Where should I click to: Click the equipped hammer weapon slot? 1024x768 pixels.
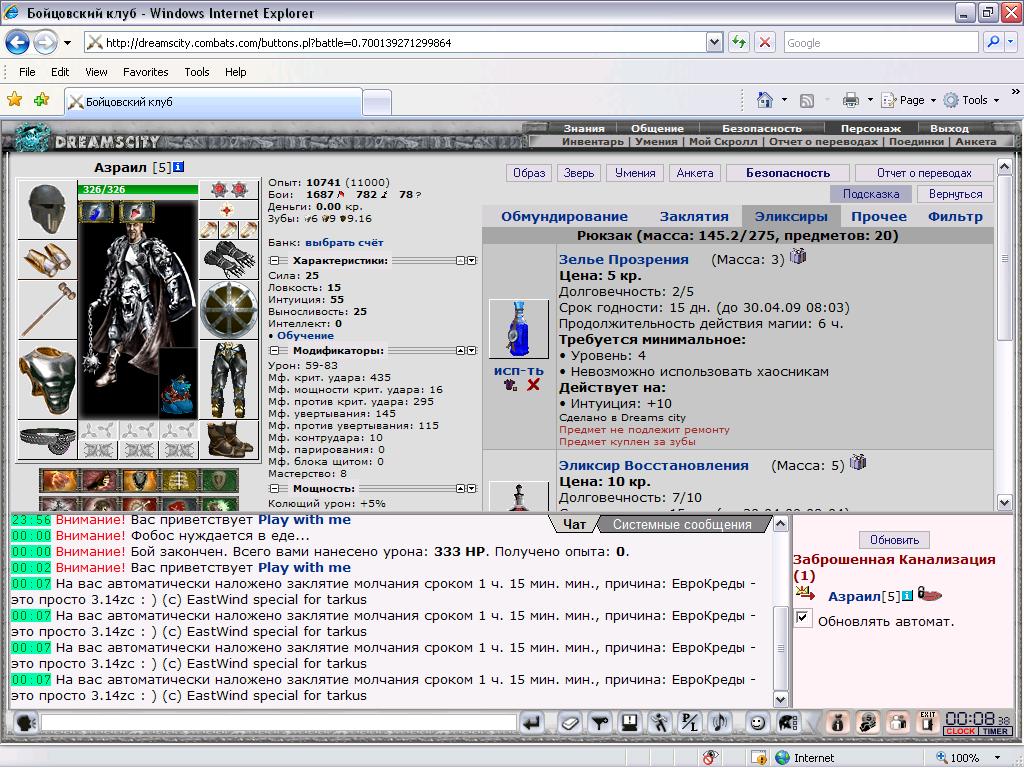point(47,310)
